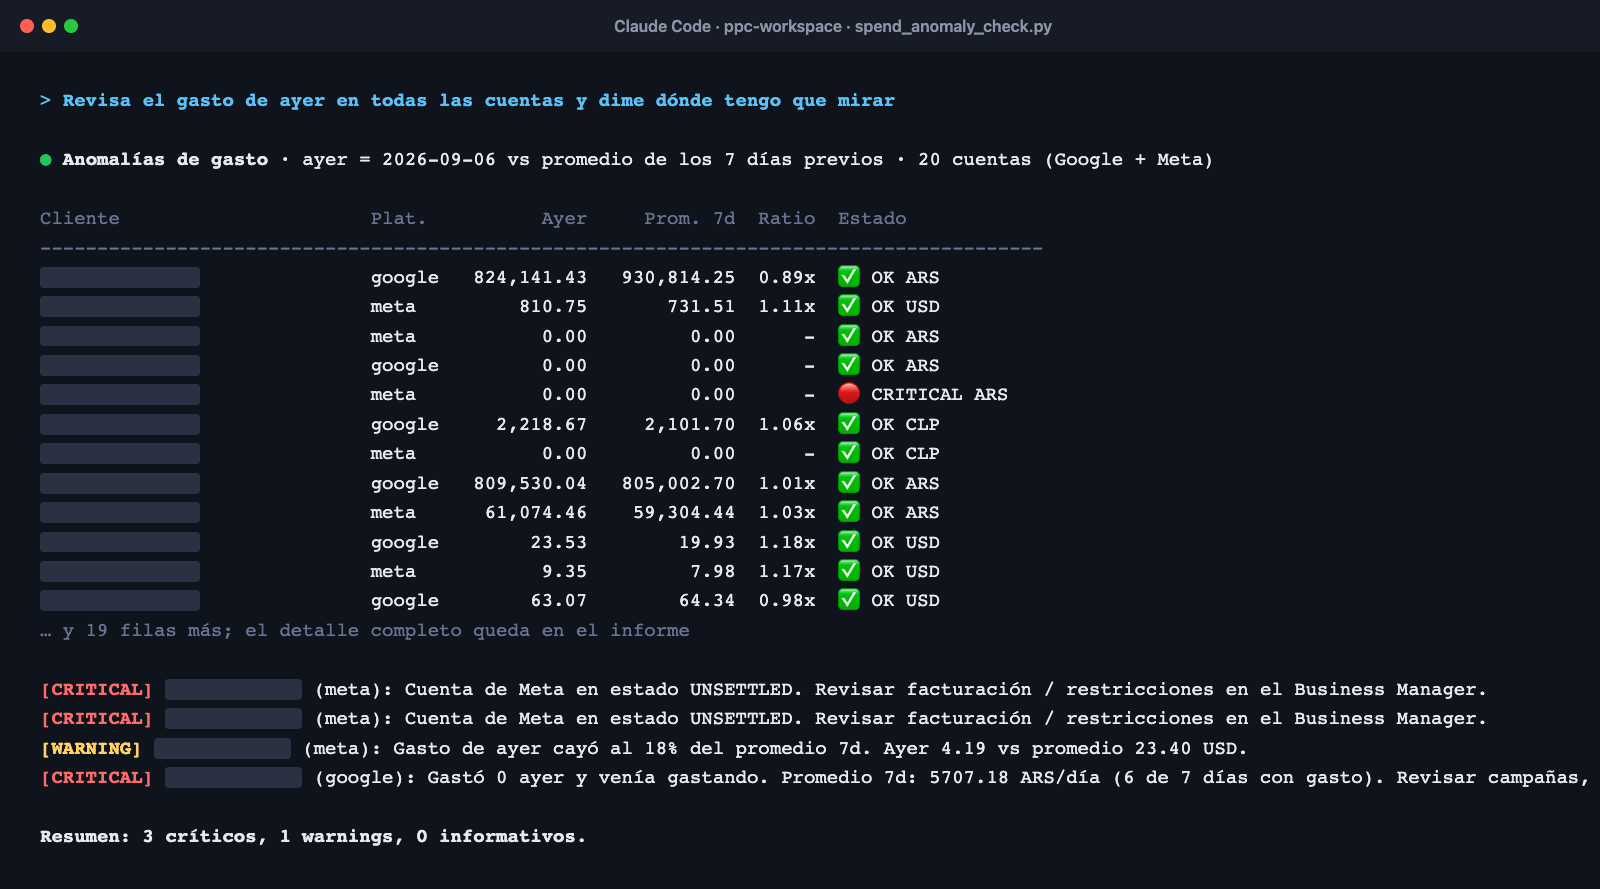
Task: Click the green check in the 810.75 row
Action: [849, 306]
